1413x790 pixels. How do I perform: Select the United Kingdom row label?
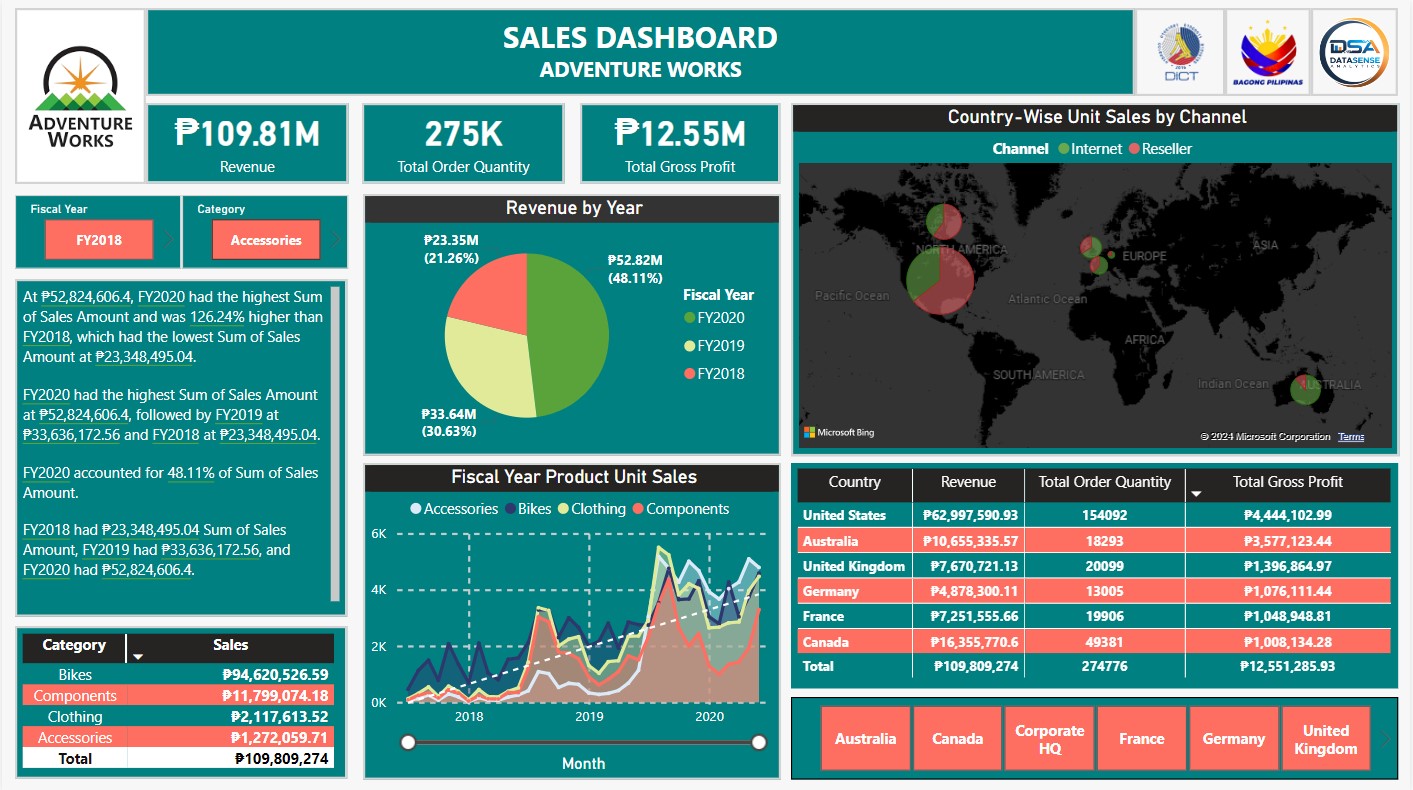(853, 566)
